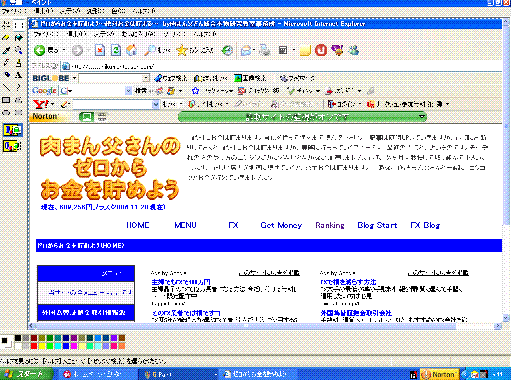512x380 pixels.
Task: Open Paint's 編集 (Edit) menu
Action: [43, 11]
